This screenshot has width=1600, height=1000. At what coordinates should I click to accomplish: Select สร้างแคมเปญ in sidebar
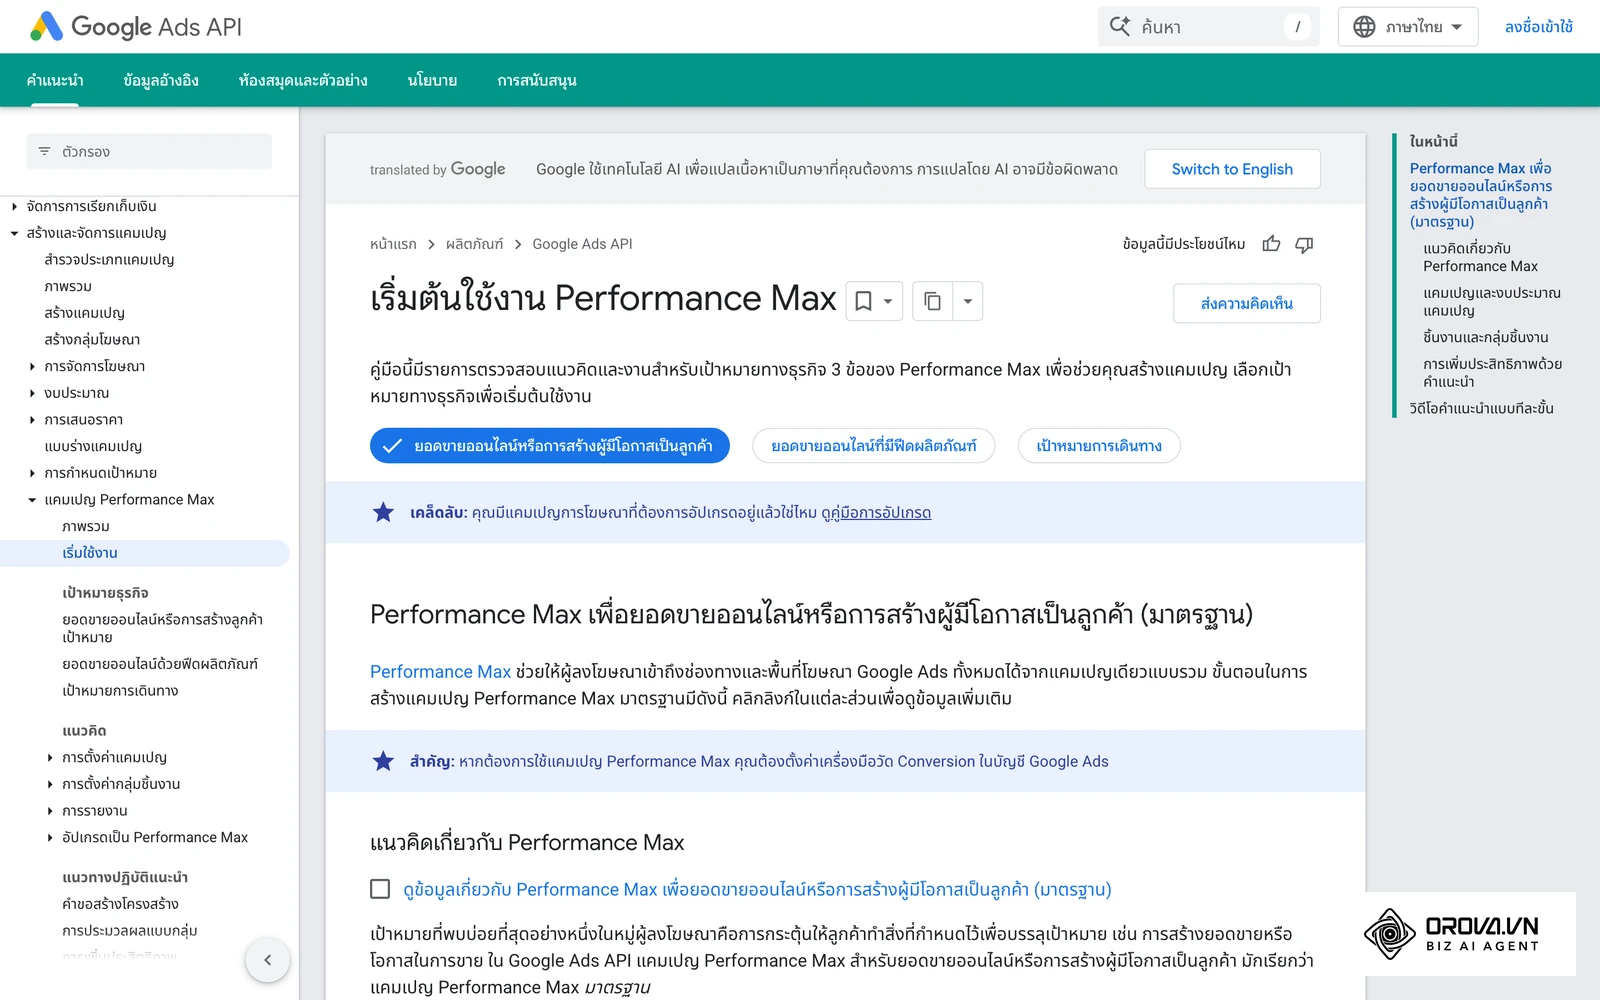coord(84,313)
